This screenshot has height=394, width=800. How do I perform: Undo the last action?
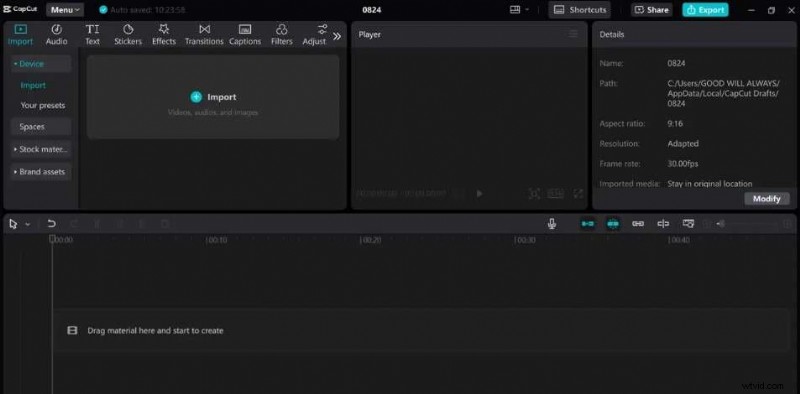pyautogui.click(x=52, y=224)
